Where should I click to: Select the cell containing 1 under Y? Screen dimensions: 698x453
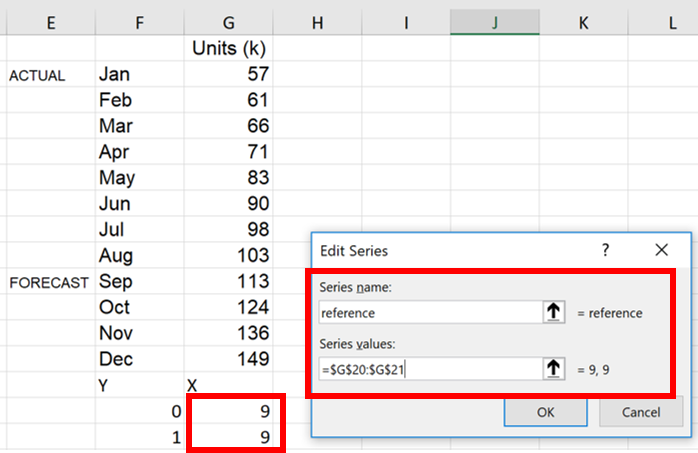click(x=139, y=437)
